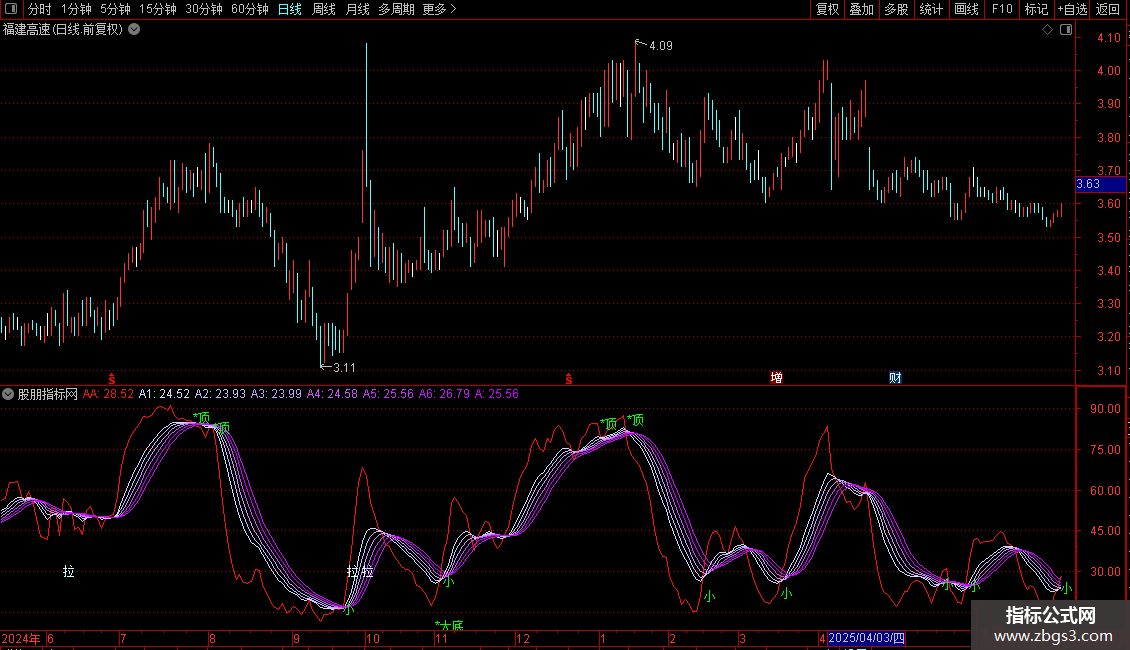
Task: Switch to the 分时 chart tab
Action: tap(40, 9)
